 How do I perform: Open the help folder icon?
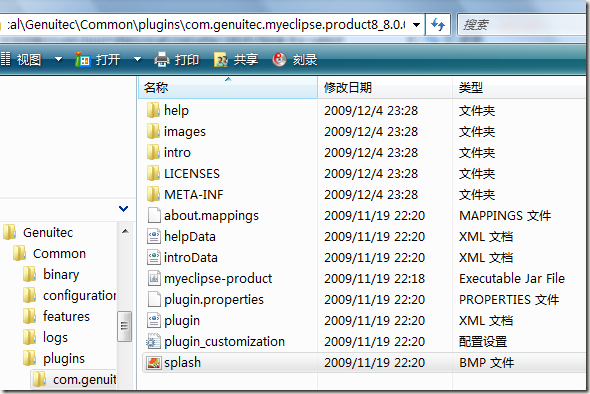click(153, 110)
